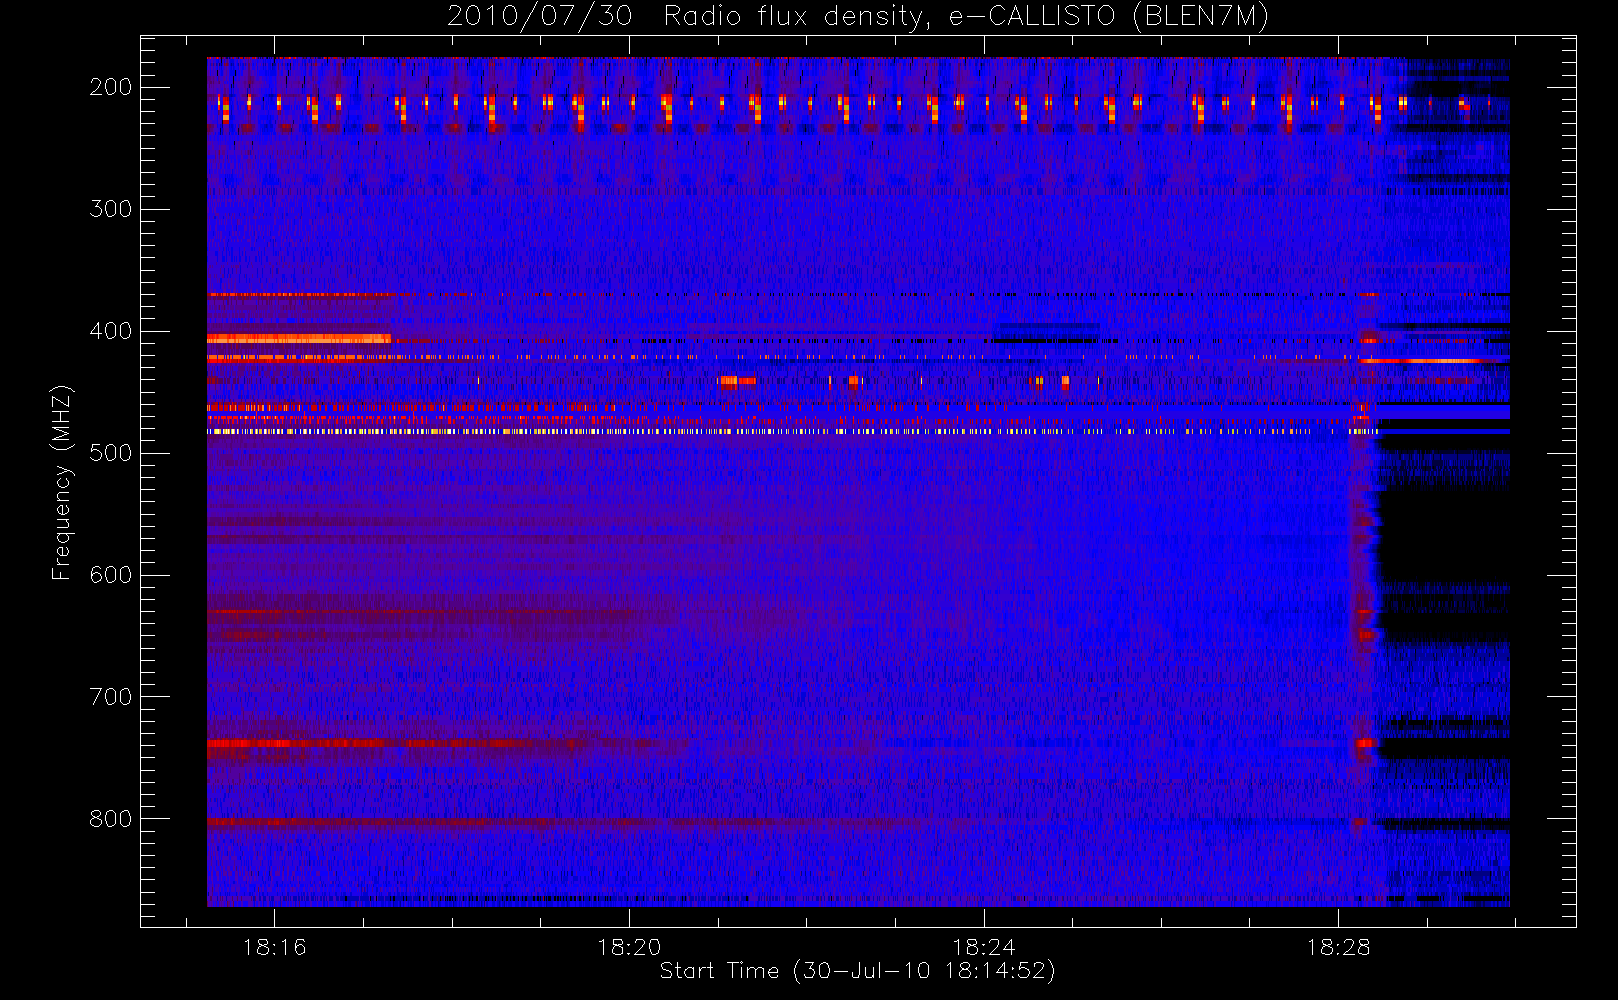Viewport: 1618px width, 1000px height.
Task: Click the plot title '2010/07/30 Radio flux density, e-CALLISTO (BLEN7M)'
Action: point(858,17)
